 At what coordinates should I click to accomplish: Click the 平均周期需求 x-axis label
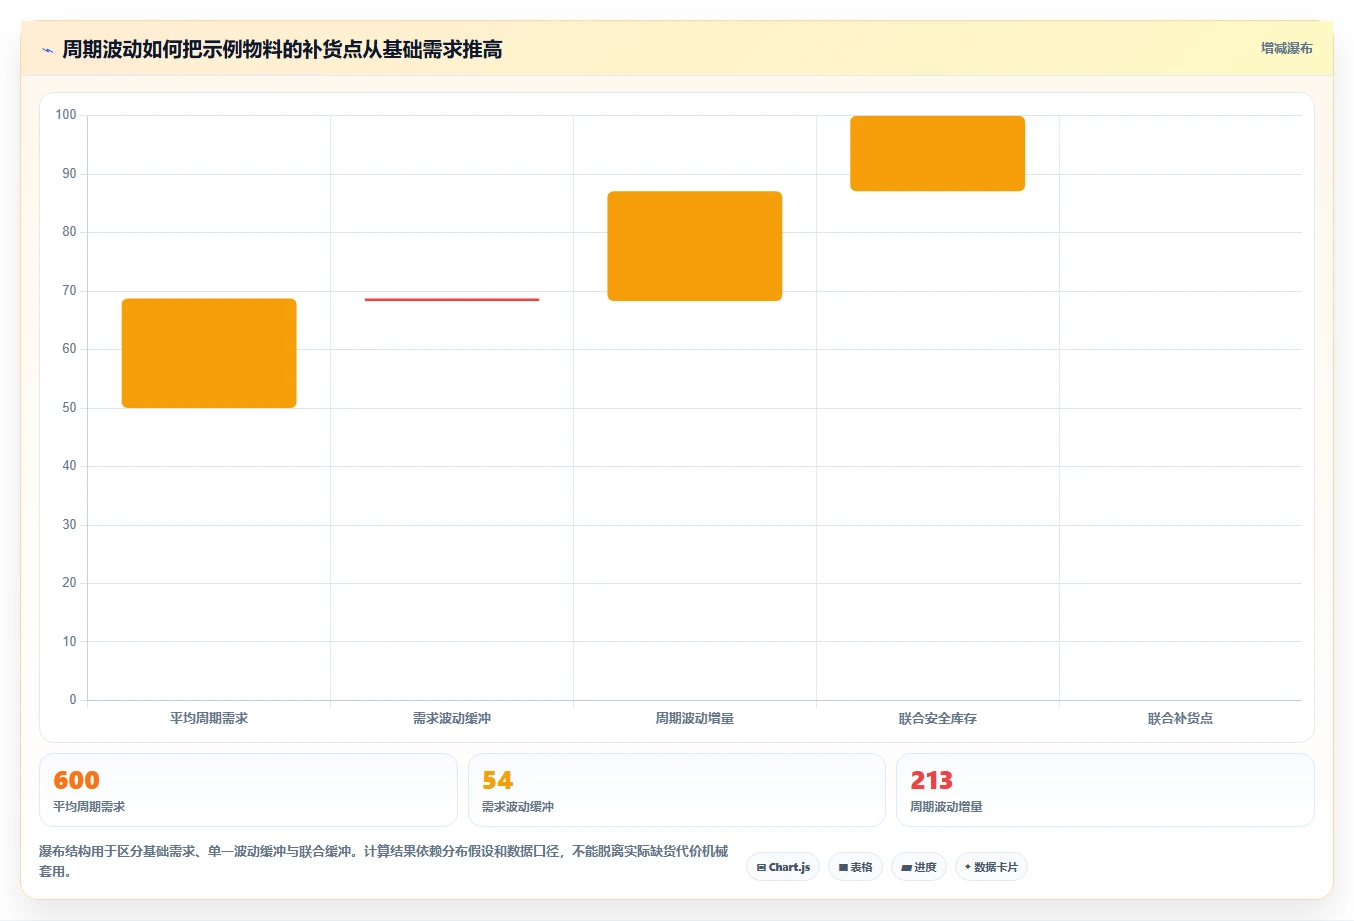(x=209, y=718)
